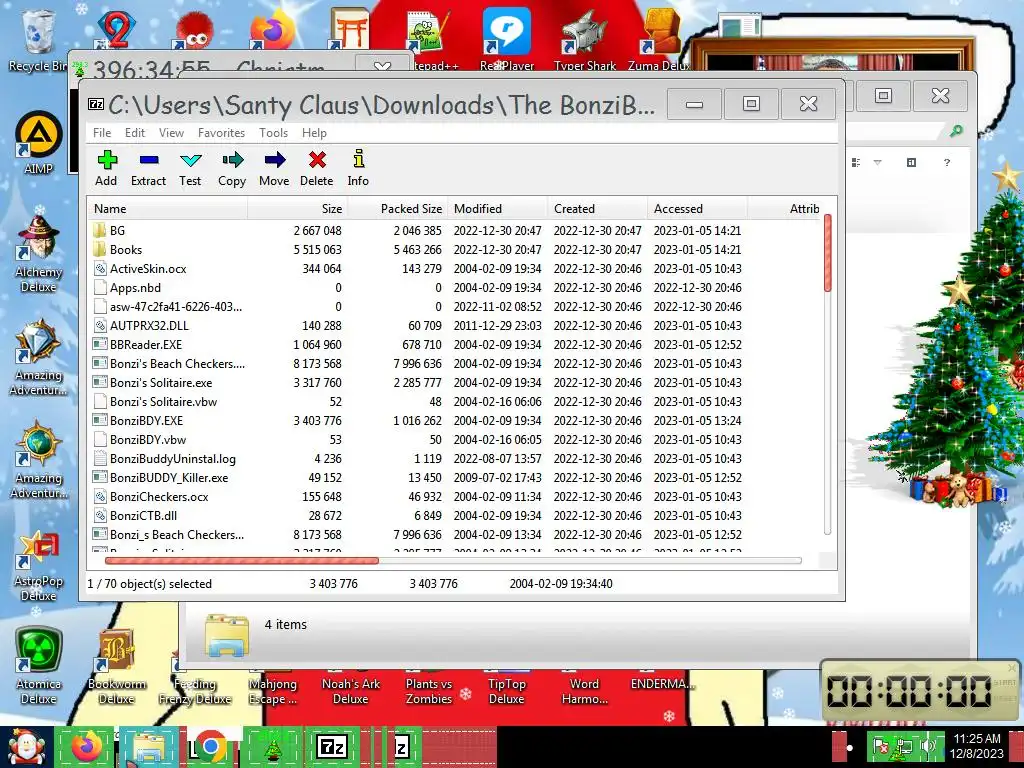
Task: Sort list by Accessed column header
Action: 697,209
